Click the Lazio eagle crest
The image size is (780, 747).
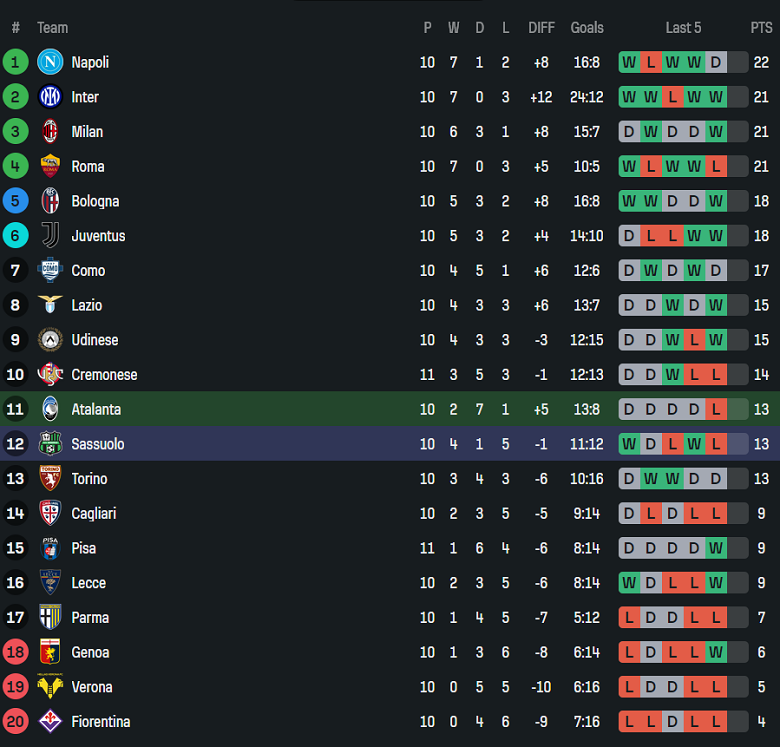(50, 305)
